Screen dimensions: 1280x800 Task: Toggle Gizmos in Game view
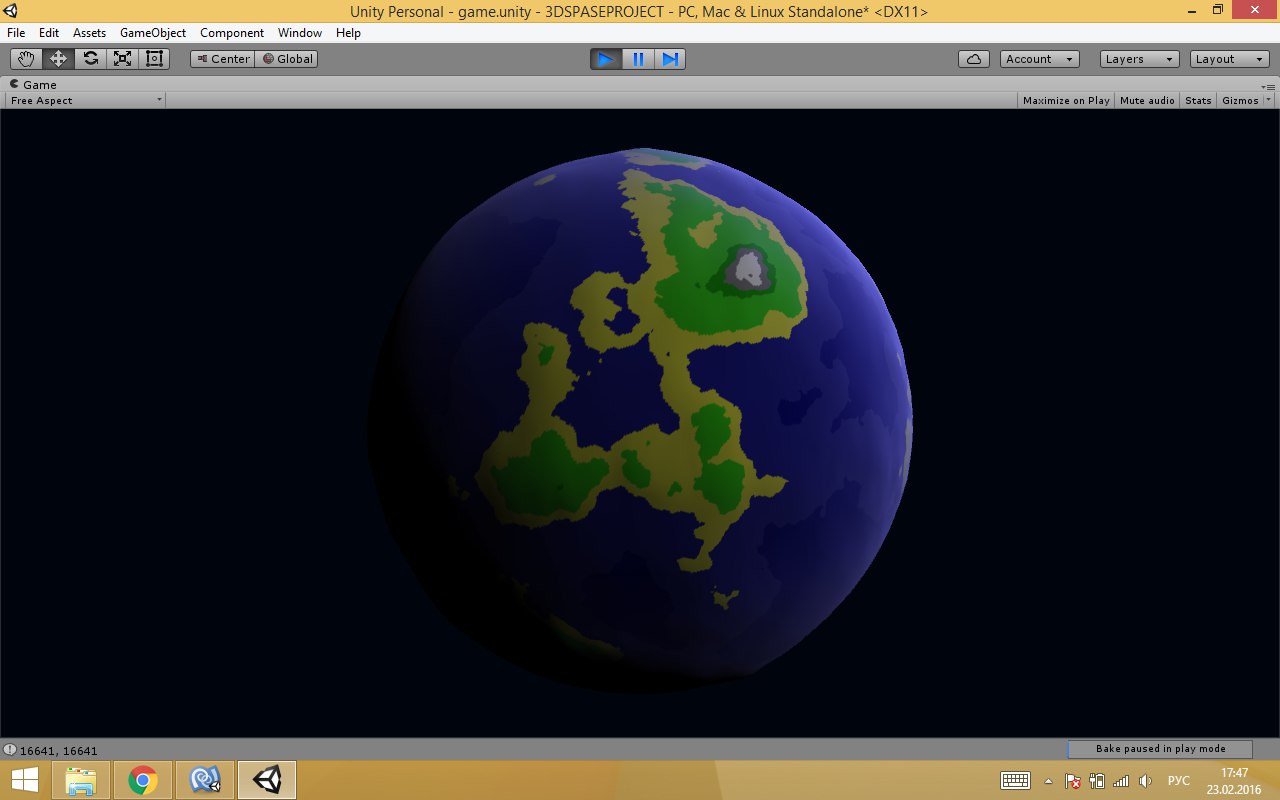(x=1240, y=100)
